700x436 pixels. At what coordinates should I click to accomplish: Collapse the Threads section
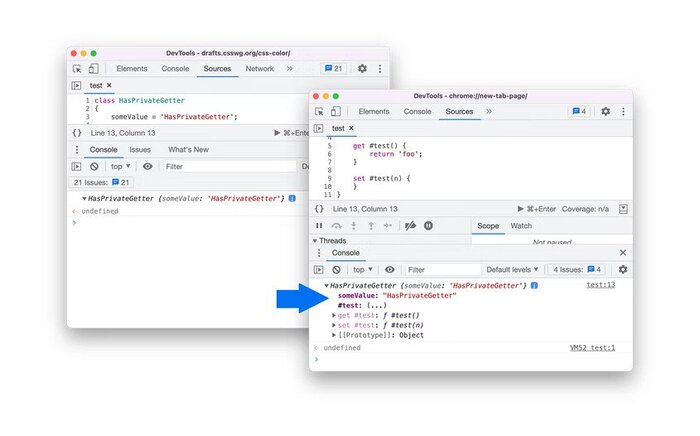[315, 241]
